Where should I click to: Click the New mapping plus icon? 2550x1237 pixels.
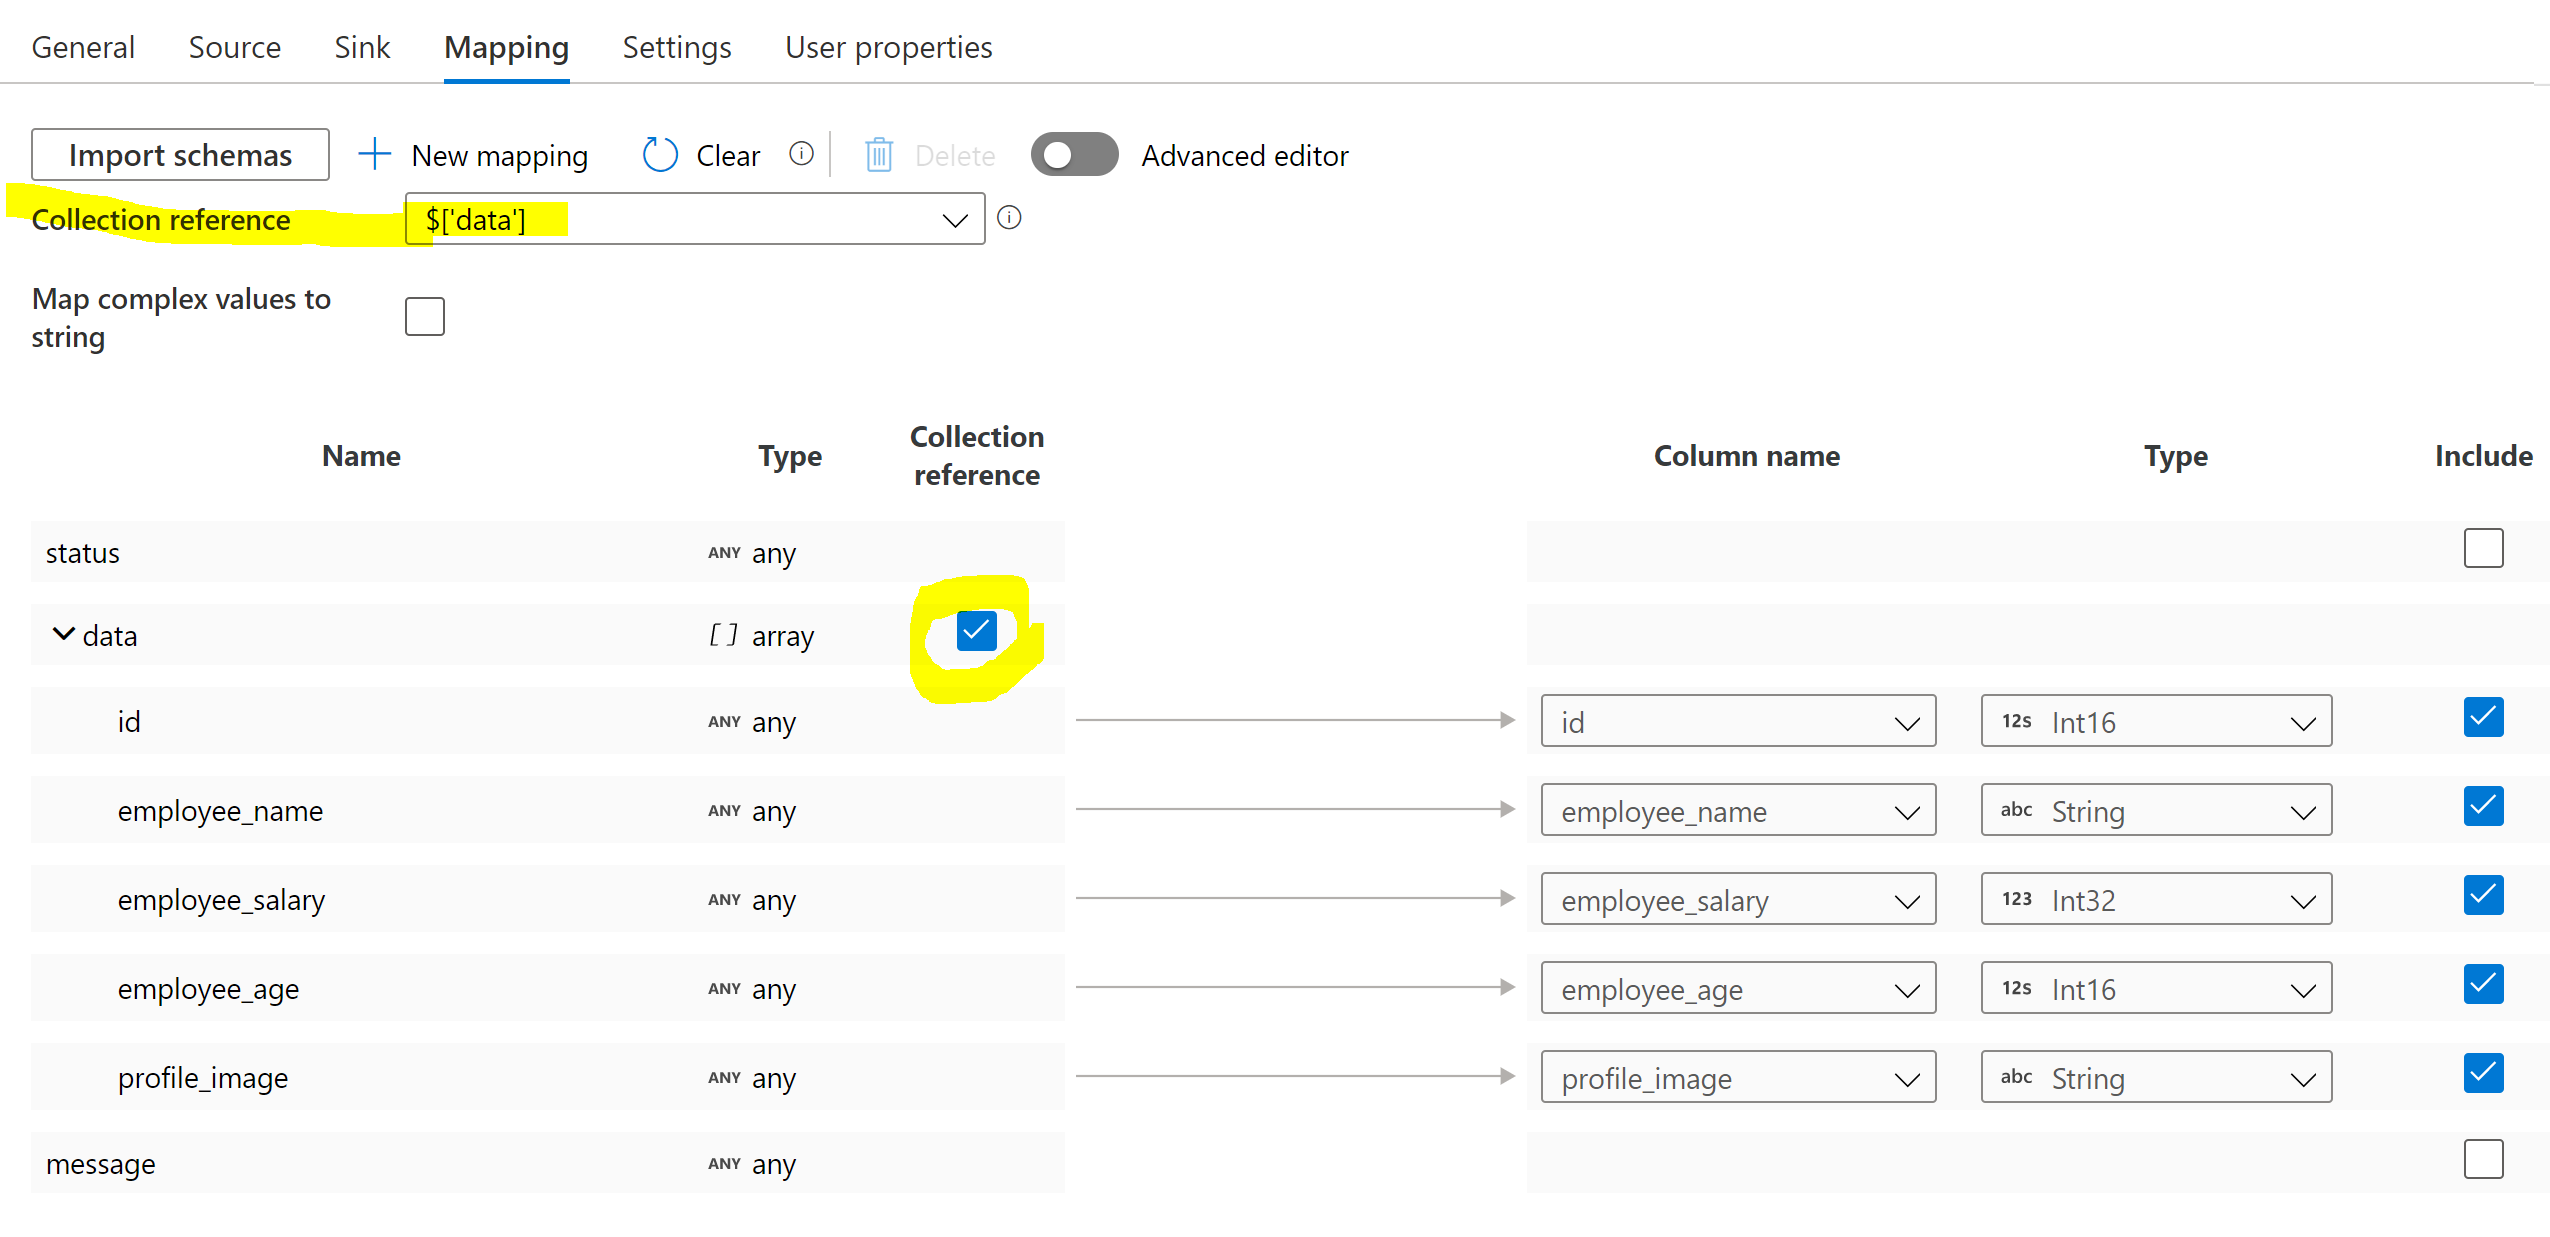tap(374, 154)
